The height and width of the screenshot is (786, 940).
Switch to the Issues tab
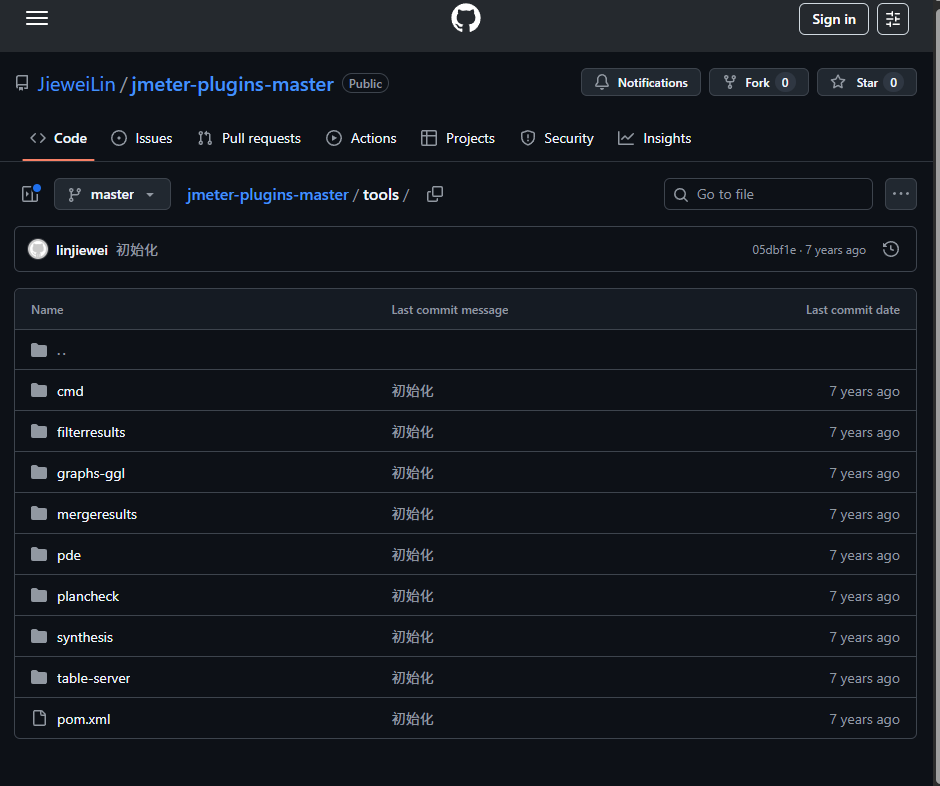tap(142, 138)
